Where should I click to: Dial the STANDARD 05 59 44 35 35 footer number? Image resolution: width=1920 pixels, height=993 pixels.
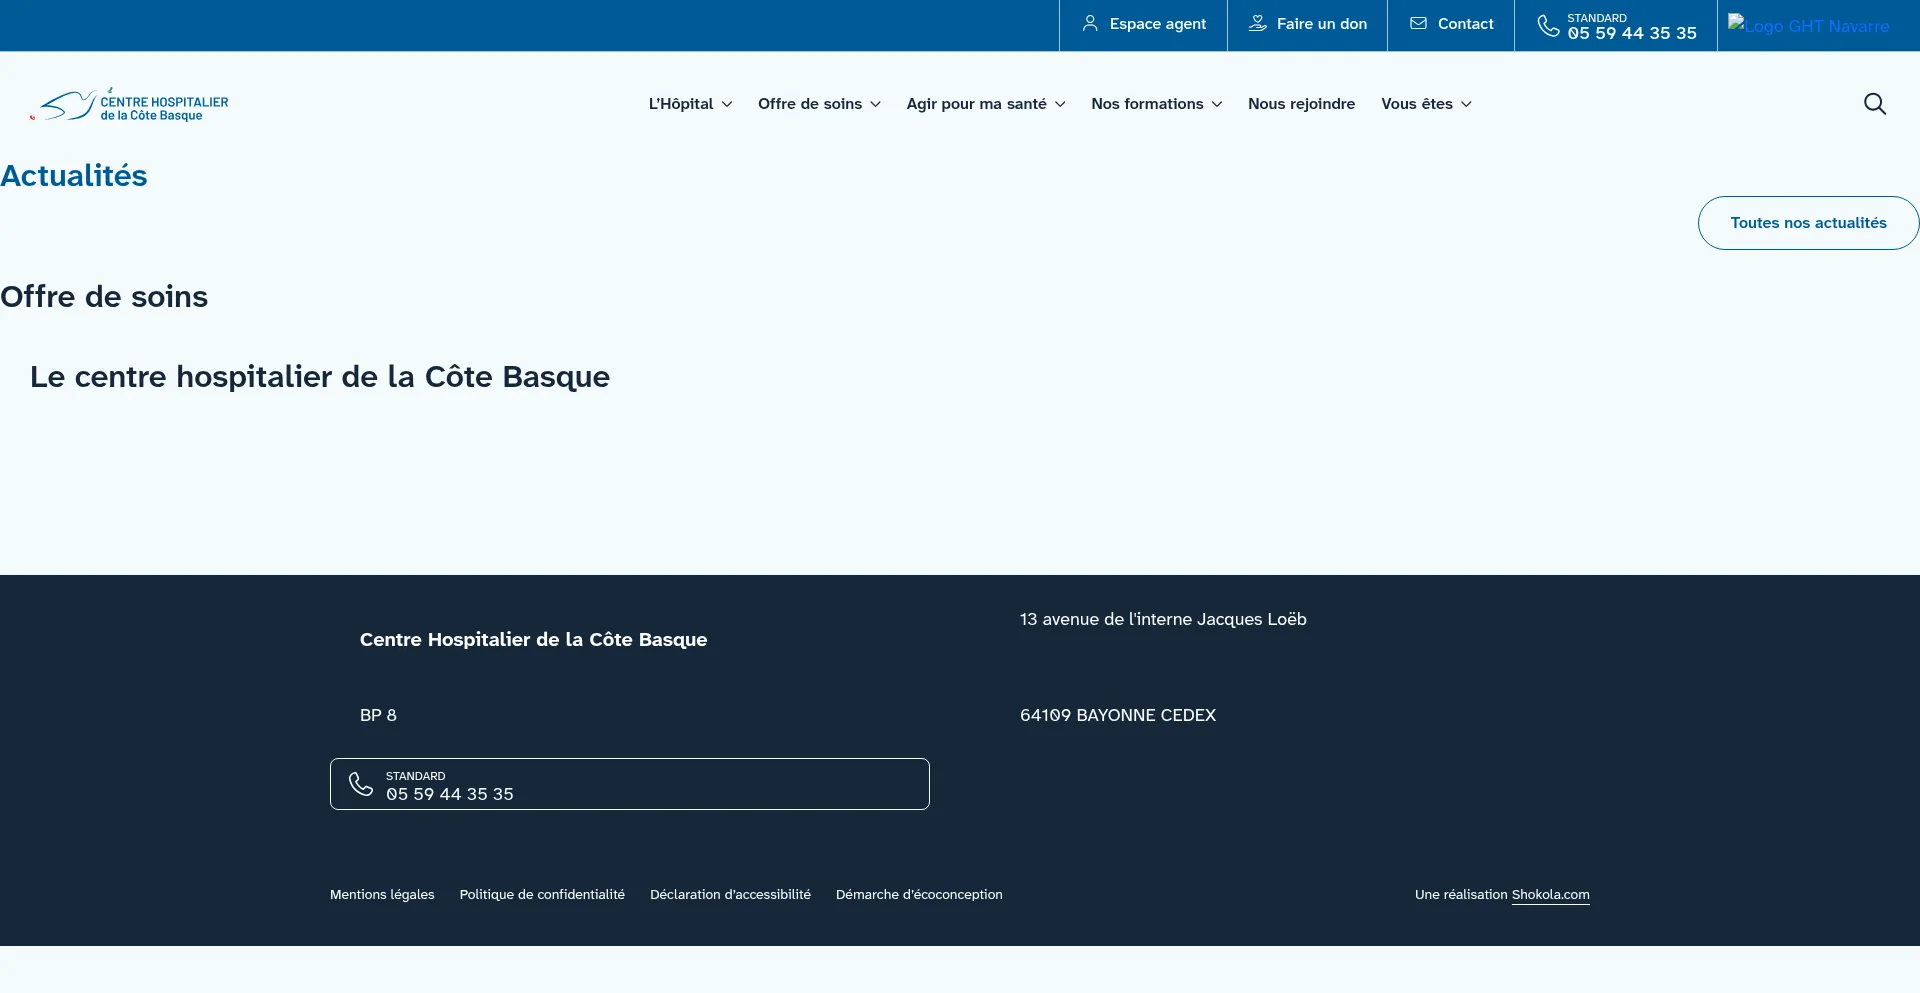coord(449,793)
